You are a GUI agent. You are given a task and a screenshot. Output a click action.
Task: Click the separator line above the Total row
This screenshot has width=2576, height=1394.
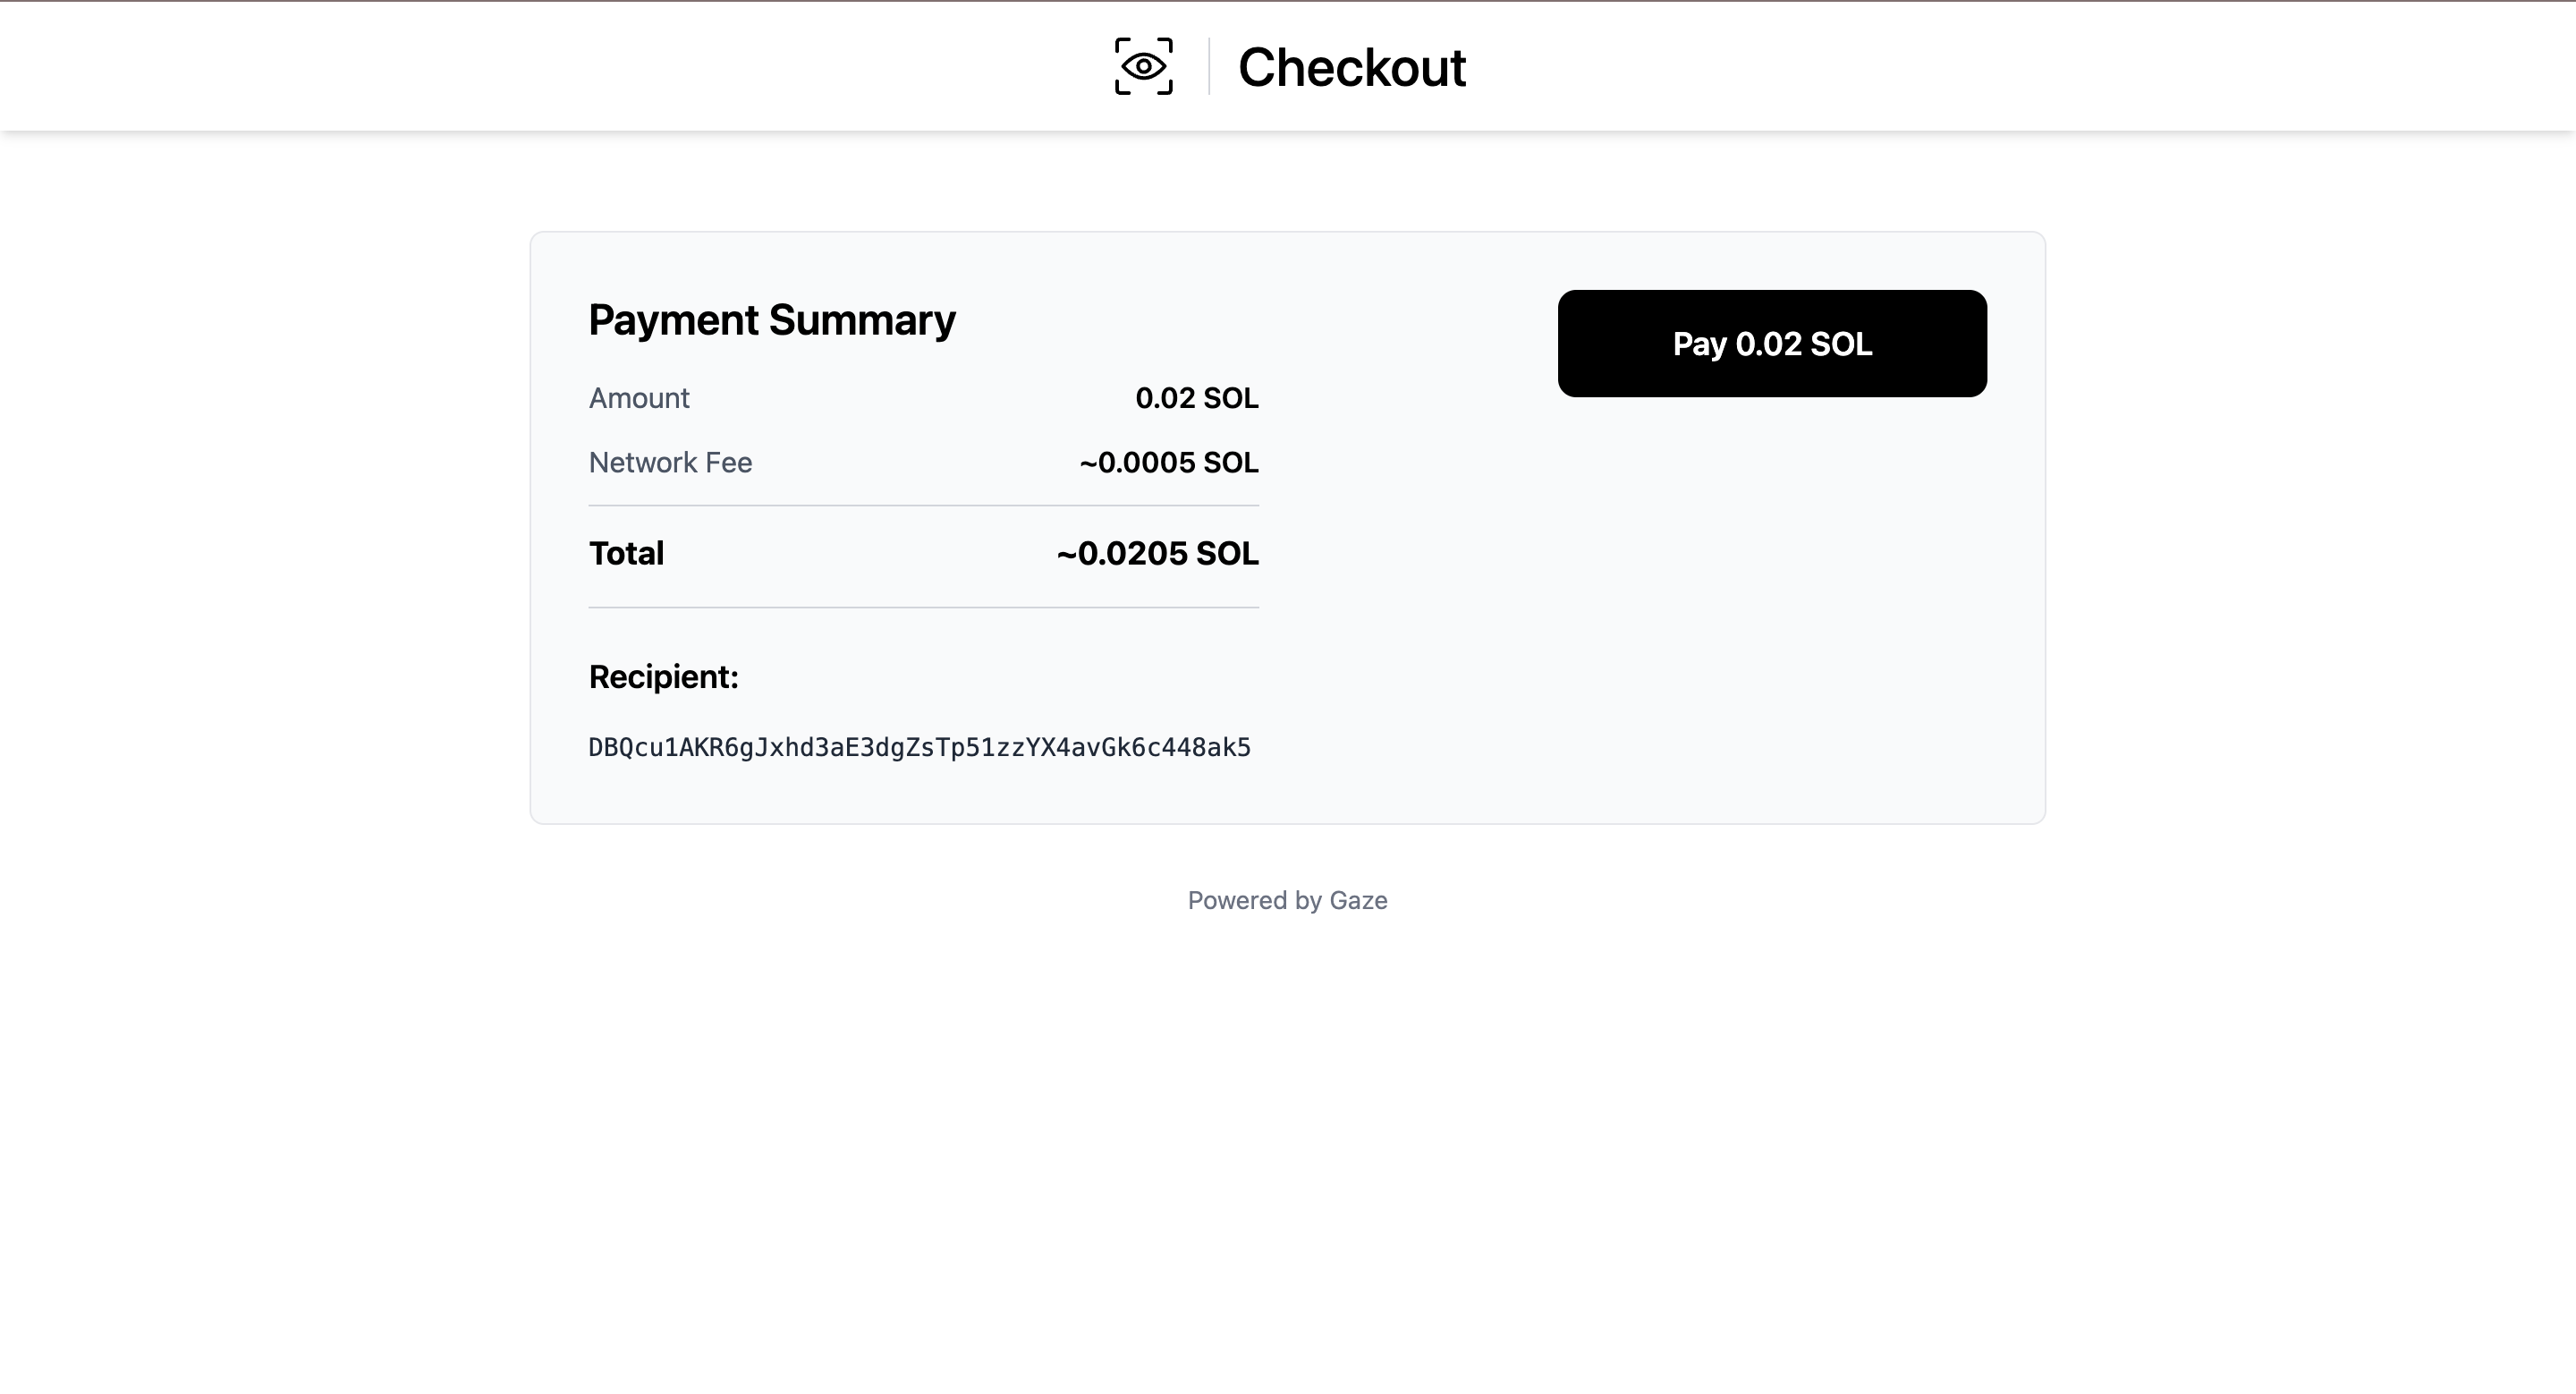click(x=923, y=506)
